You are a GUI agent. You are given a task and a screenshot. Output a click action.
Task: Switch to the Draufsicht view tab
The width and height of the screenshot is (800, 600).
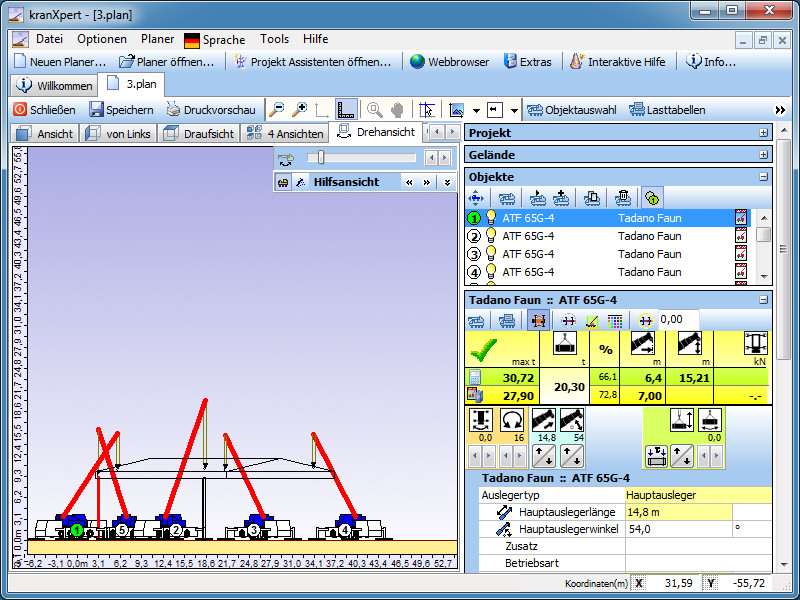pyautogui.click(x=199, y=133)
